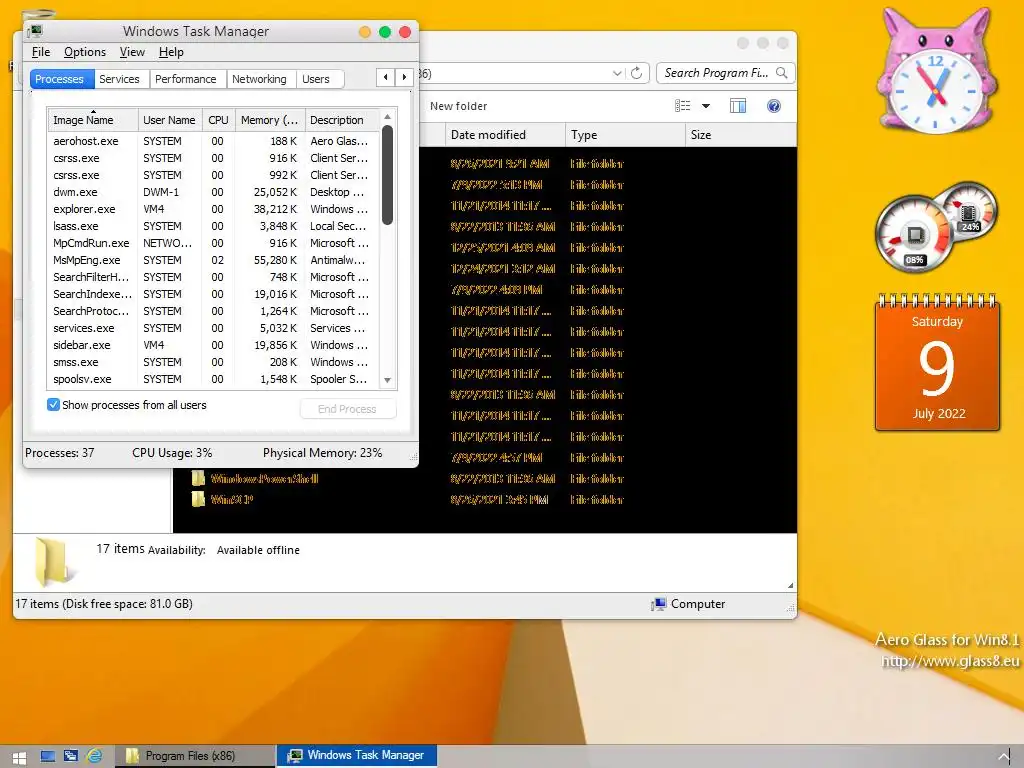Launch Internet Explorer from the taskbar

[95, 756]
